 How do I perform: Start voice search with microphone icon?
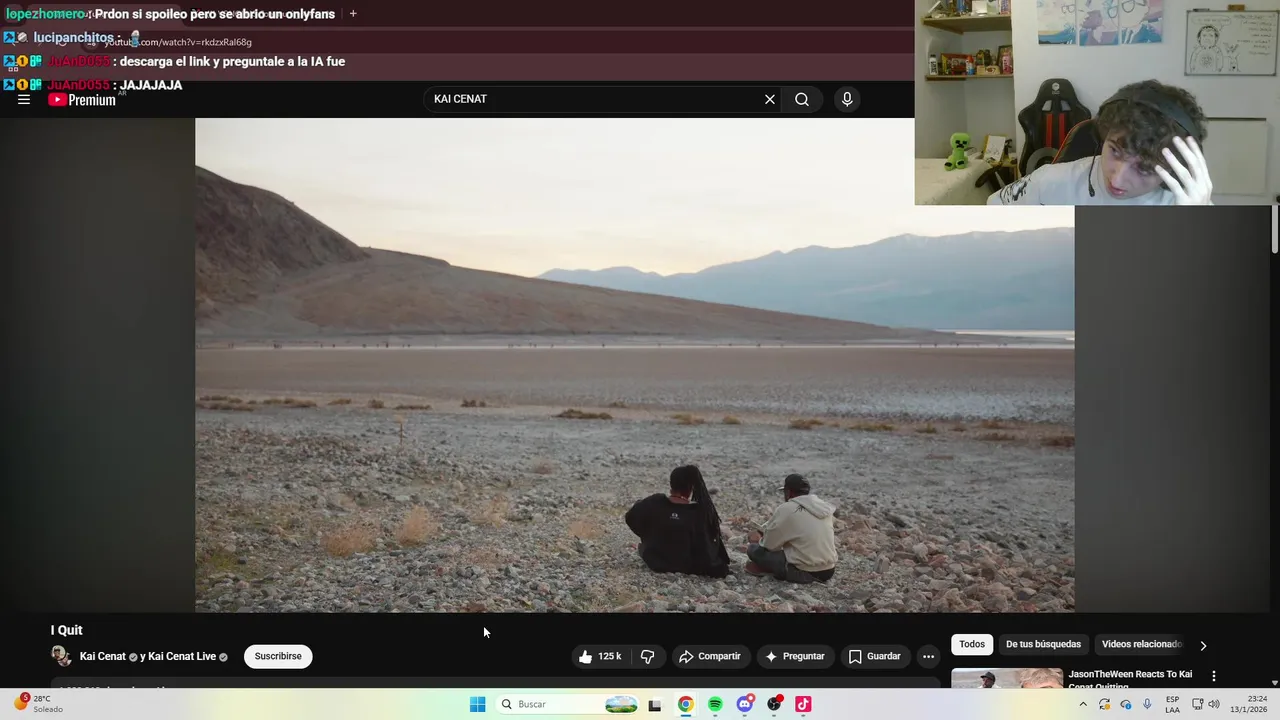coord(847,99)
